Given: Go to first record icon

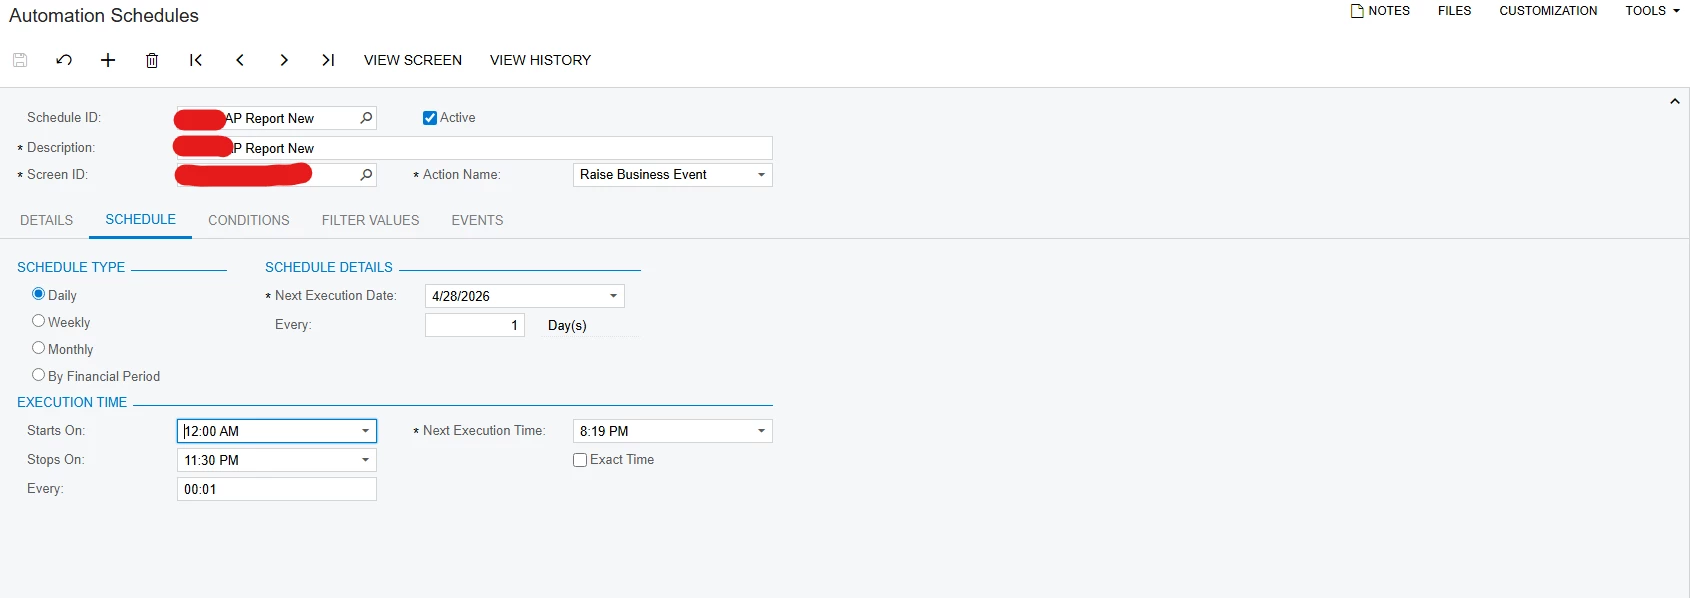Looking at the screenshot, I should point(196,60).
